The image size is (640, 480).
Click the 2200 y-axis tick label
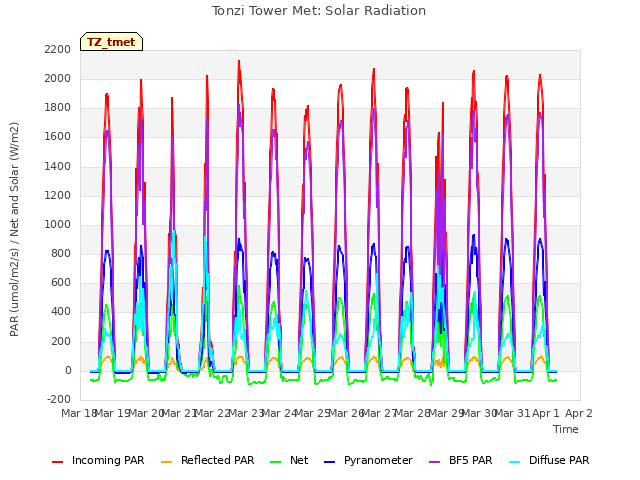coord(58,49)
